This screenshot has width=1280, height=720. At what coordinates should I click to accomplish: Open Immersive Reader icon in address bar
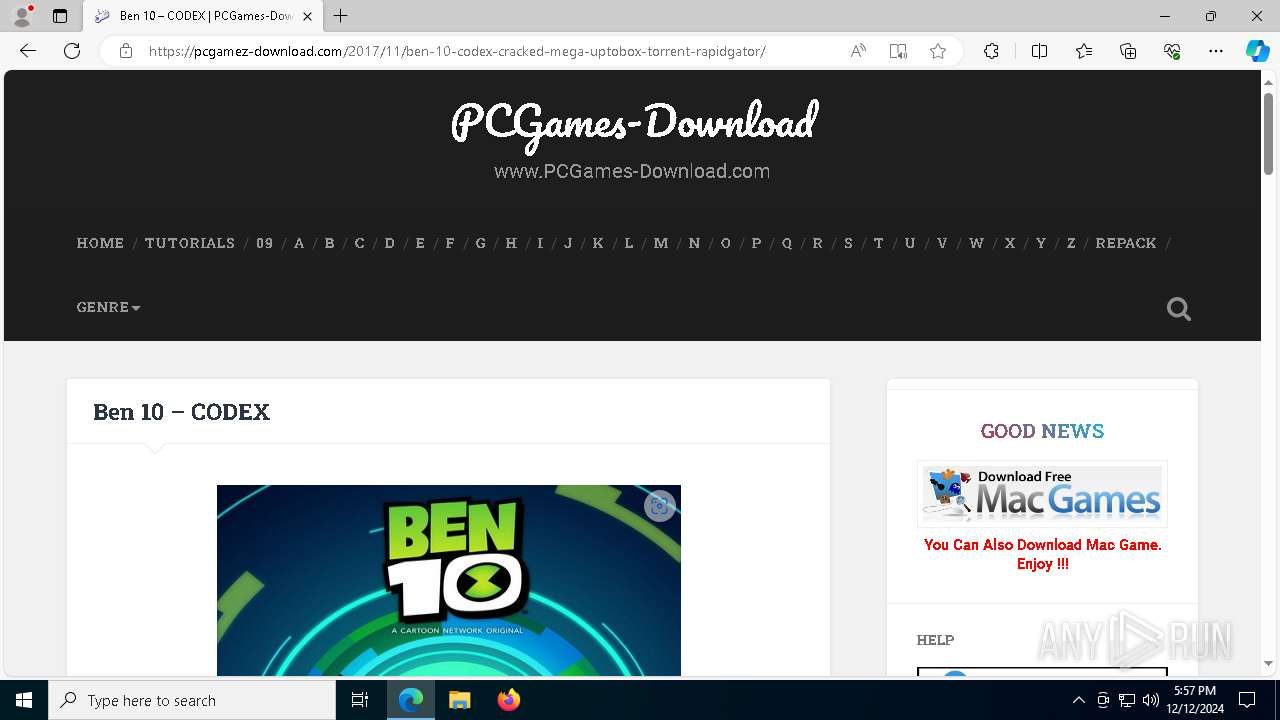[x=898, y=51]
